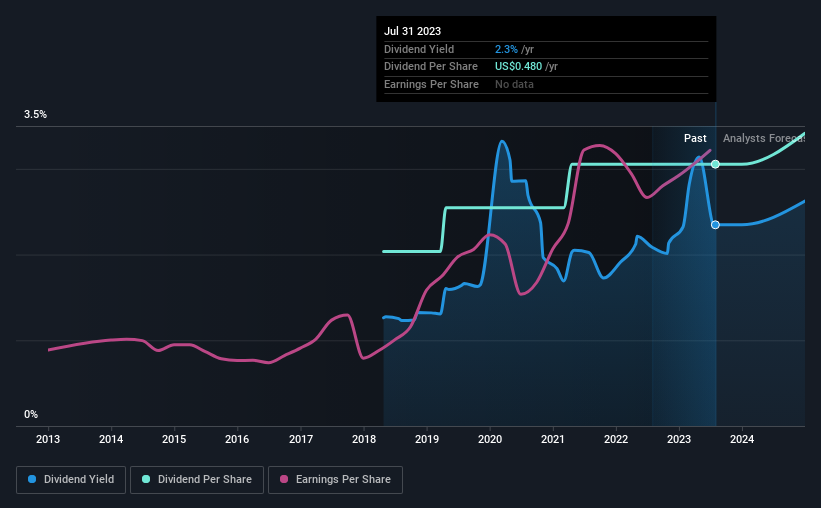Click the 2018 x-axis label
This screenshot has width=821, height=508.
pyautogui.click(x=364, y=439)
